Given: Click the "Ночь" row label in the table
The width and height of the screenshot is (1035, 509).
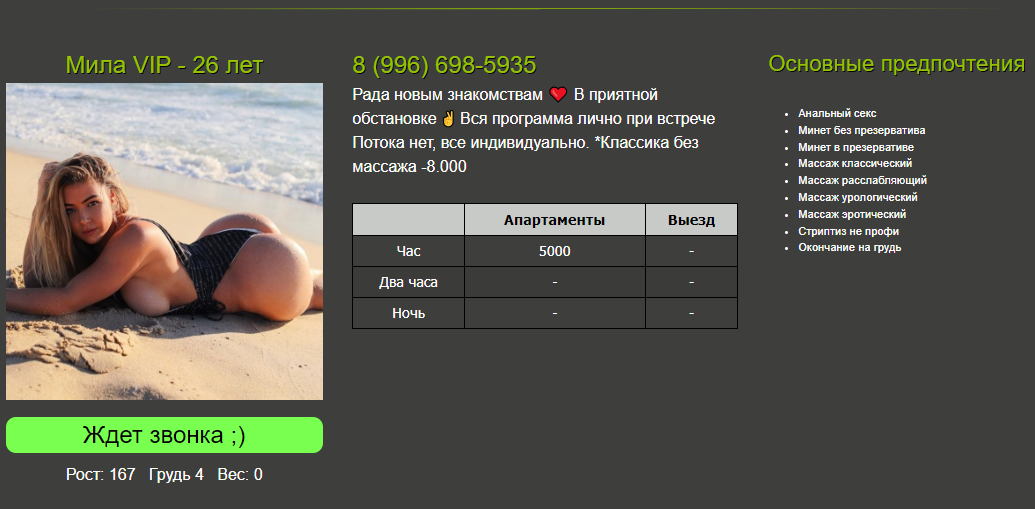Looking at the screenshot, I should click(409, 313).
